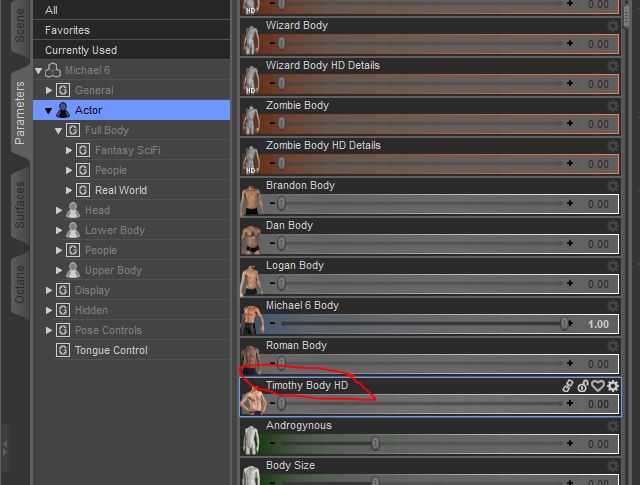Select the Tongue Control tree item
This screenshot has width=640, height=485.
tap(111, 350)
